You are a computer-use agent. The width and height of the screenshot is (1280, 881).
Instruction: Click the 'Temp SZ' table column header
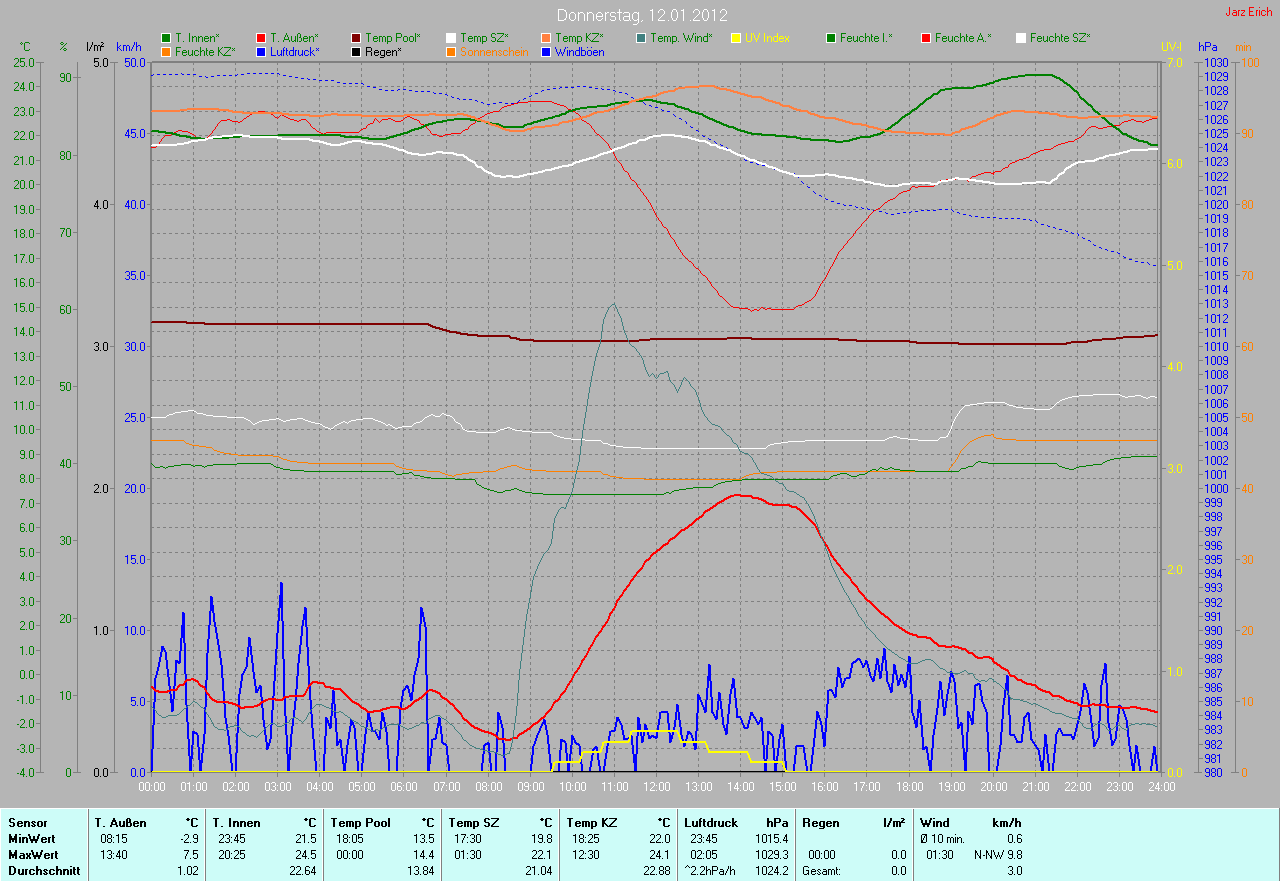[472, 823]
